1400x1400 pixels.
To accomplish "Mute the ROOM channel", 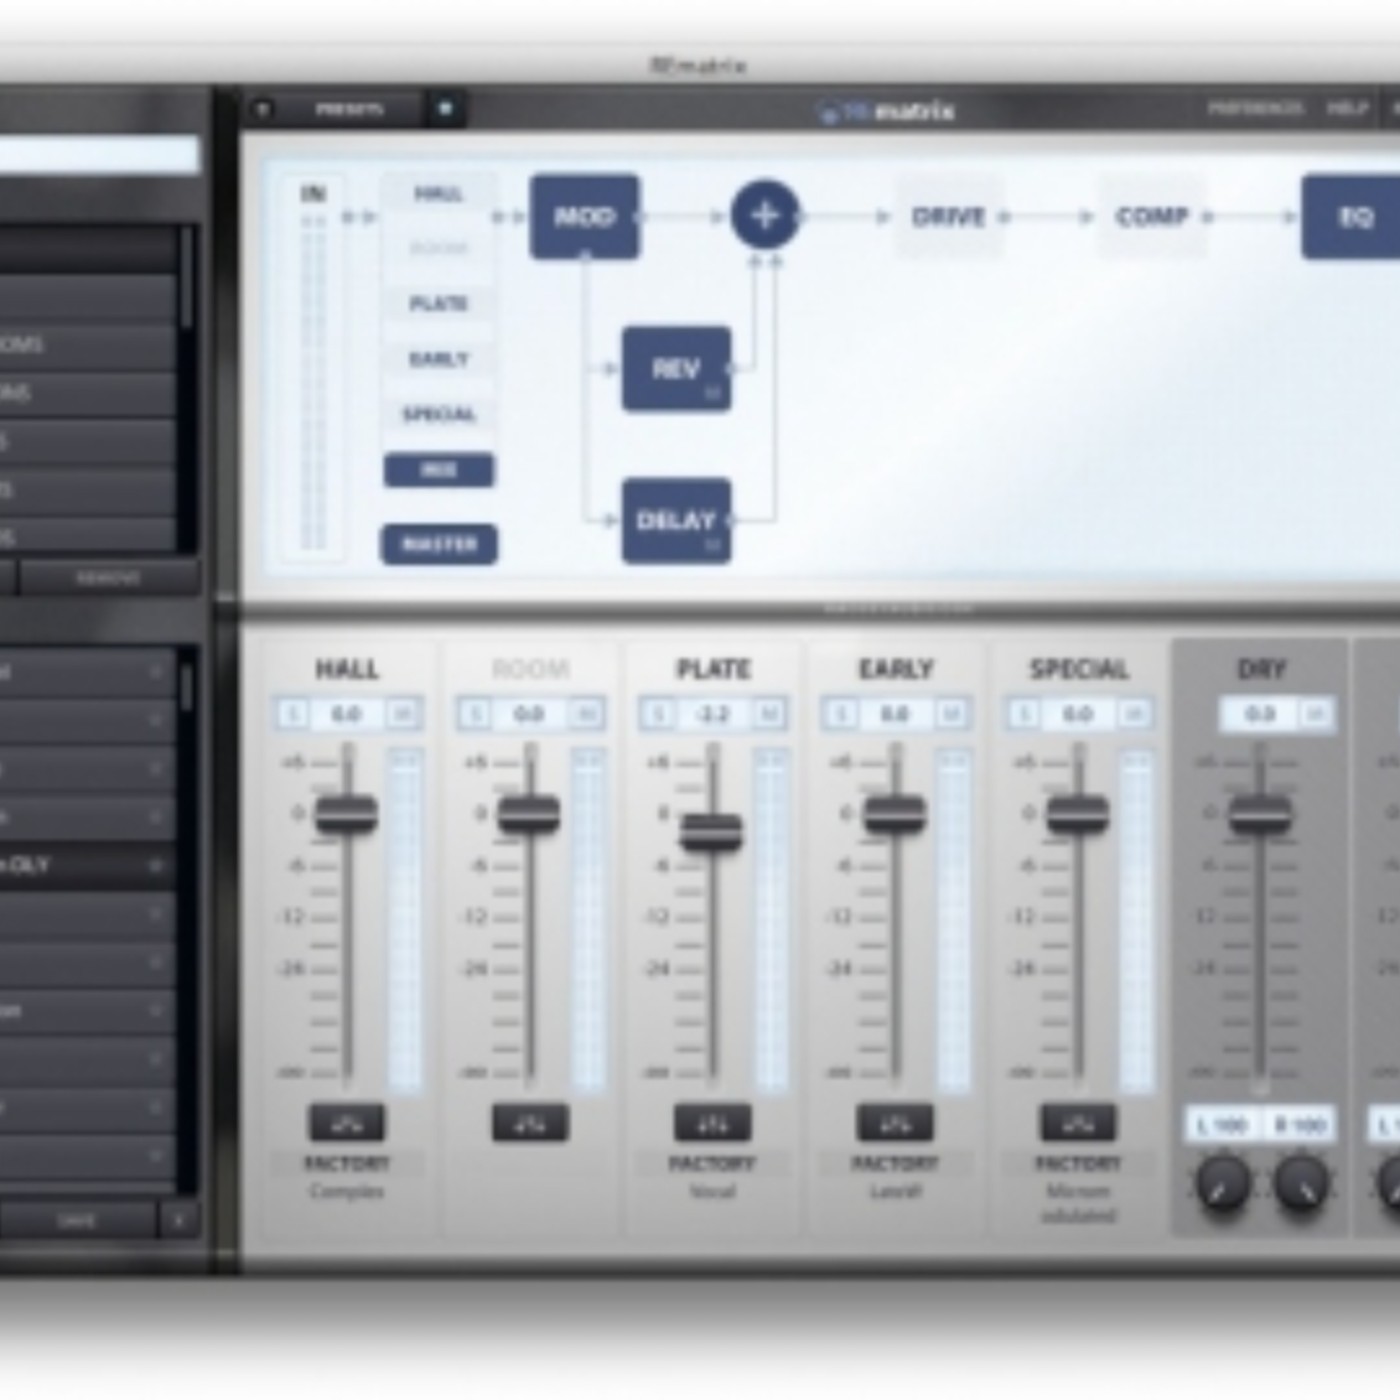I will coord(585,713).
